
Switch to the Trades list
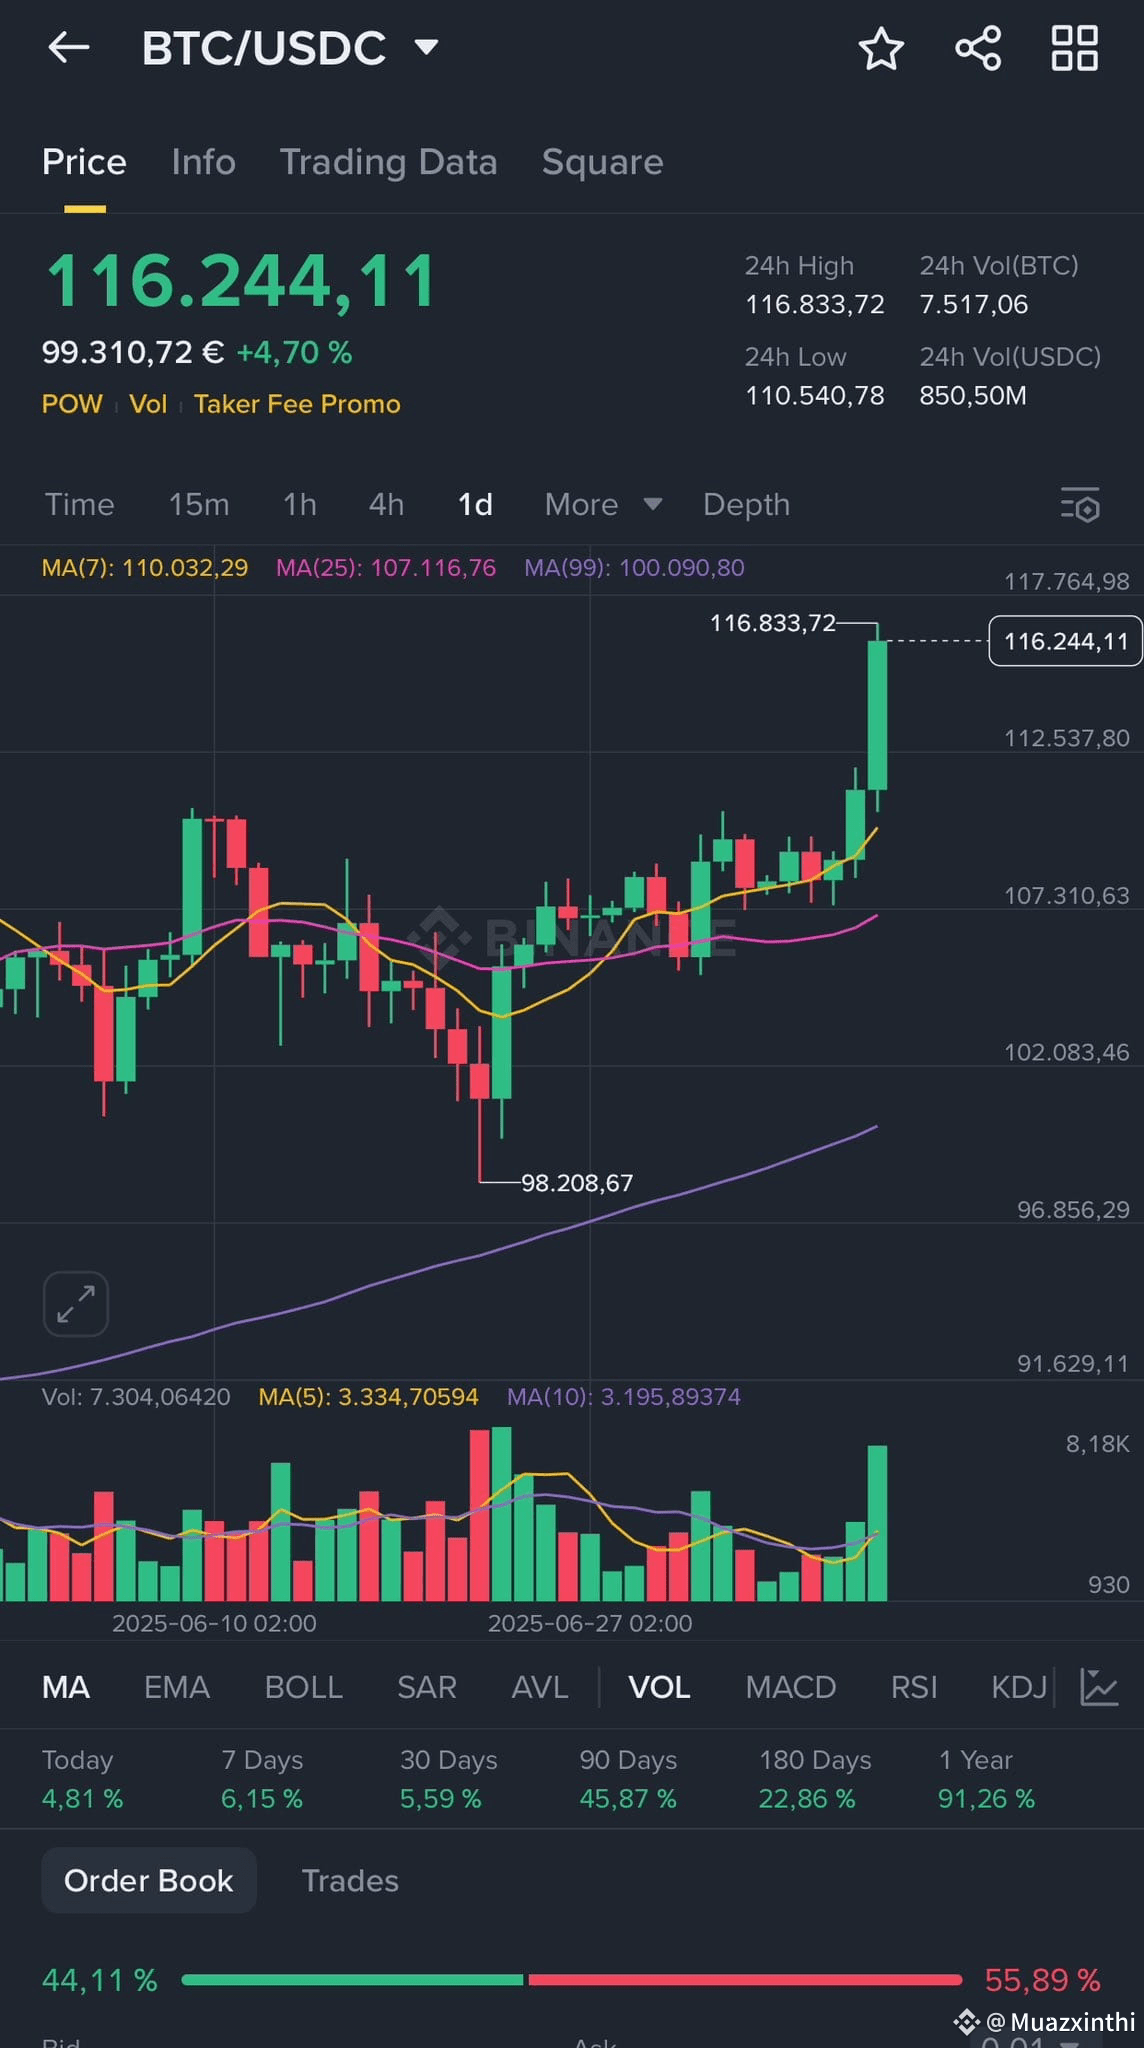(x=350, y=1880)
